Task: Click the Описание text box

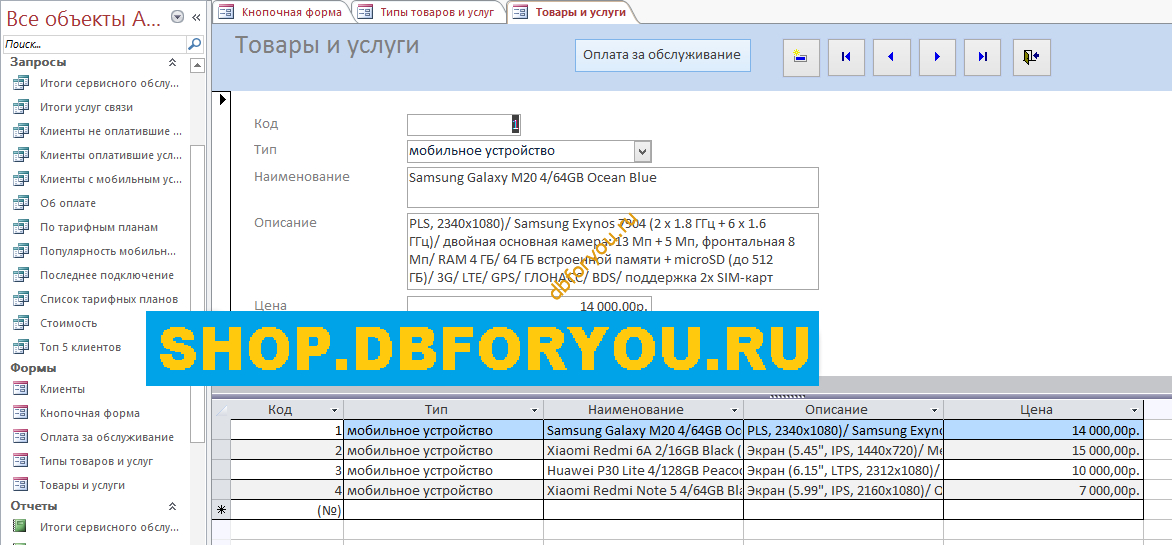Action: coord(613,252)
